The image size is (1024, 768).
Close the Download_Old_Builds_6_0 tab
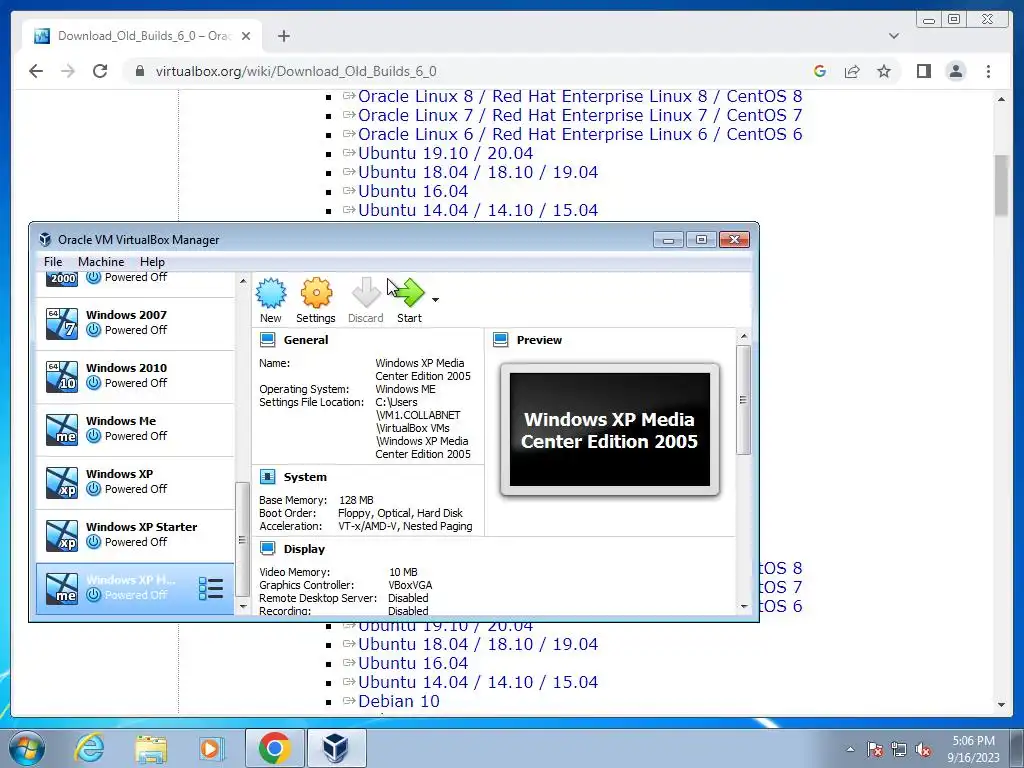[x=246, y=36]
